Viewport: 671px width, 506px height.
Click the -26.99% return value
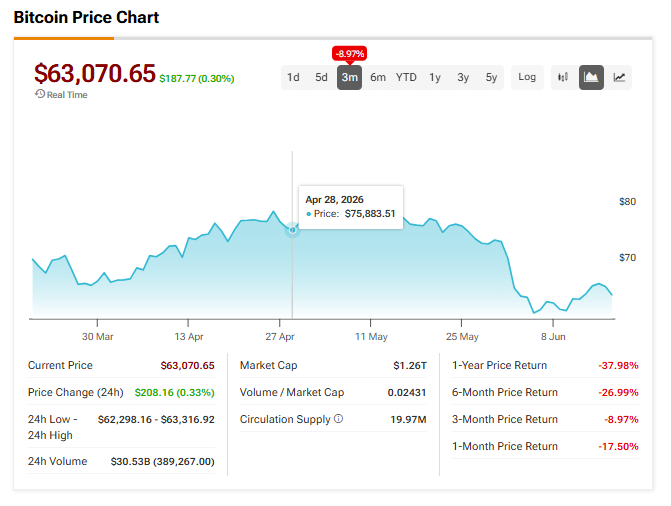tap(618, 393)
